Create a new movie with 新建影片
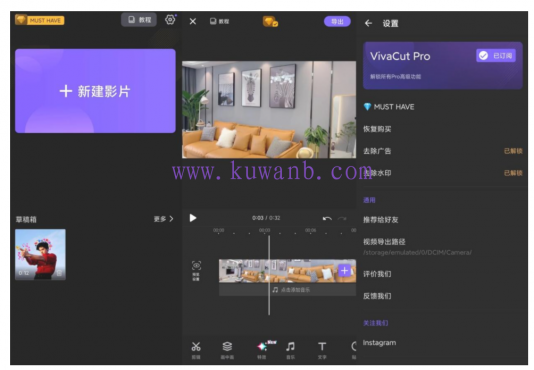 (x=95, y=91)
